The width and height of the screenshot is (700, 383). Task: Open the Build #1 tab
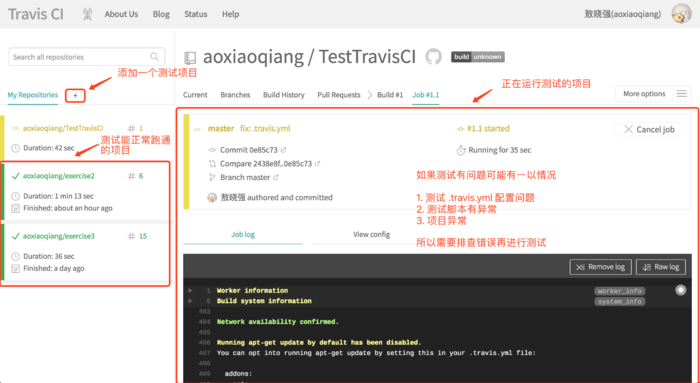[390, 95]
